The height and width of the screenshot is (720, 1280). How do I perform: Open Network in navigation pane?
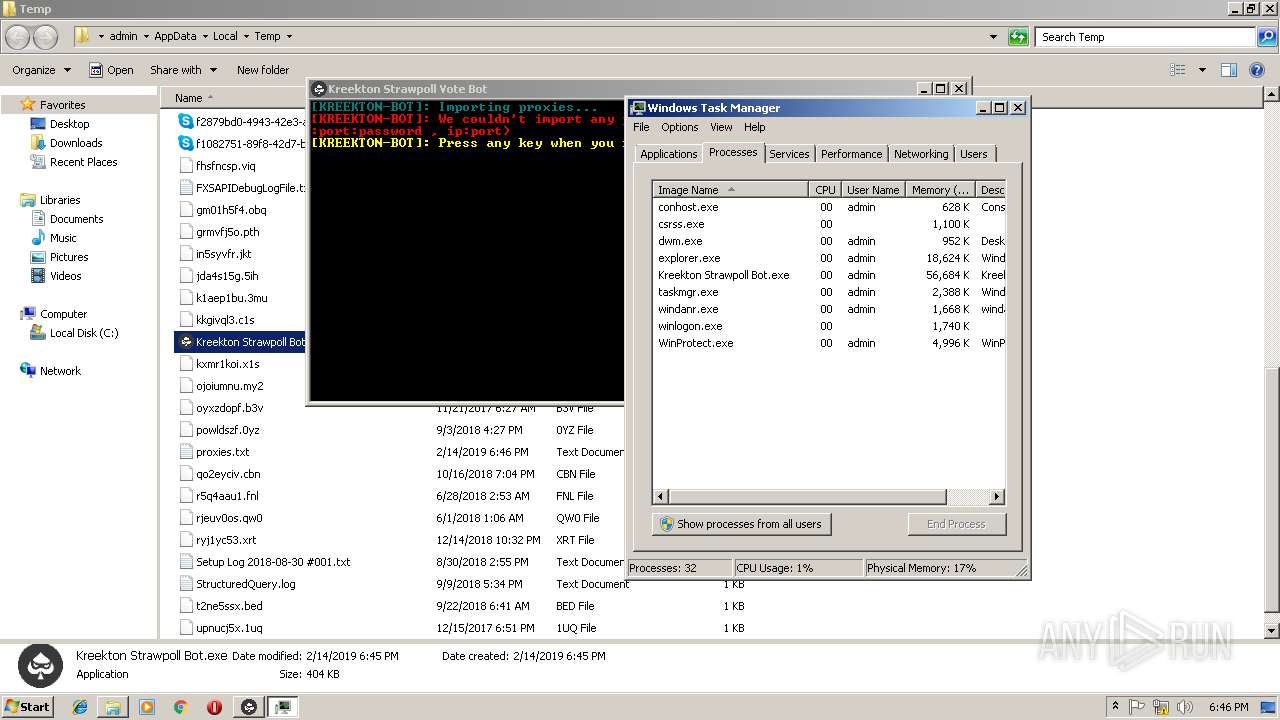(x=60, y=371)
